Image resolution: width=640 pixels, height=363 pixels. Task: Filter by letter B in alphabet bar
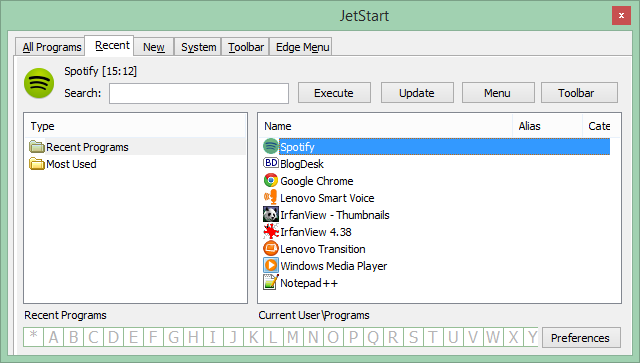[73, 337]
